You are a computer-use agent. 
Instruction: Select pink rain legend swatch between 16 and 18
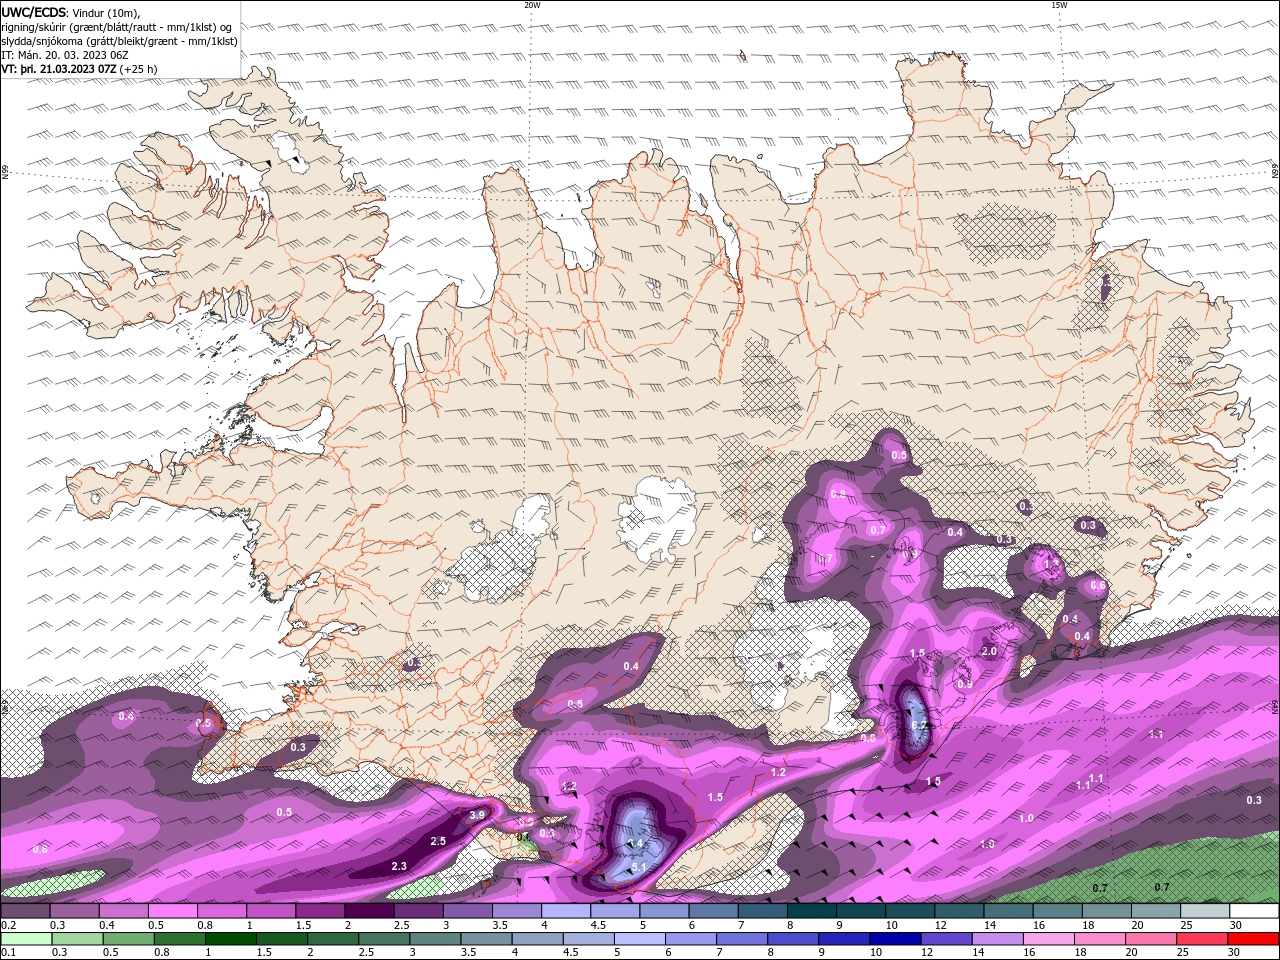(1049, 939)
